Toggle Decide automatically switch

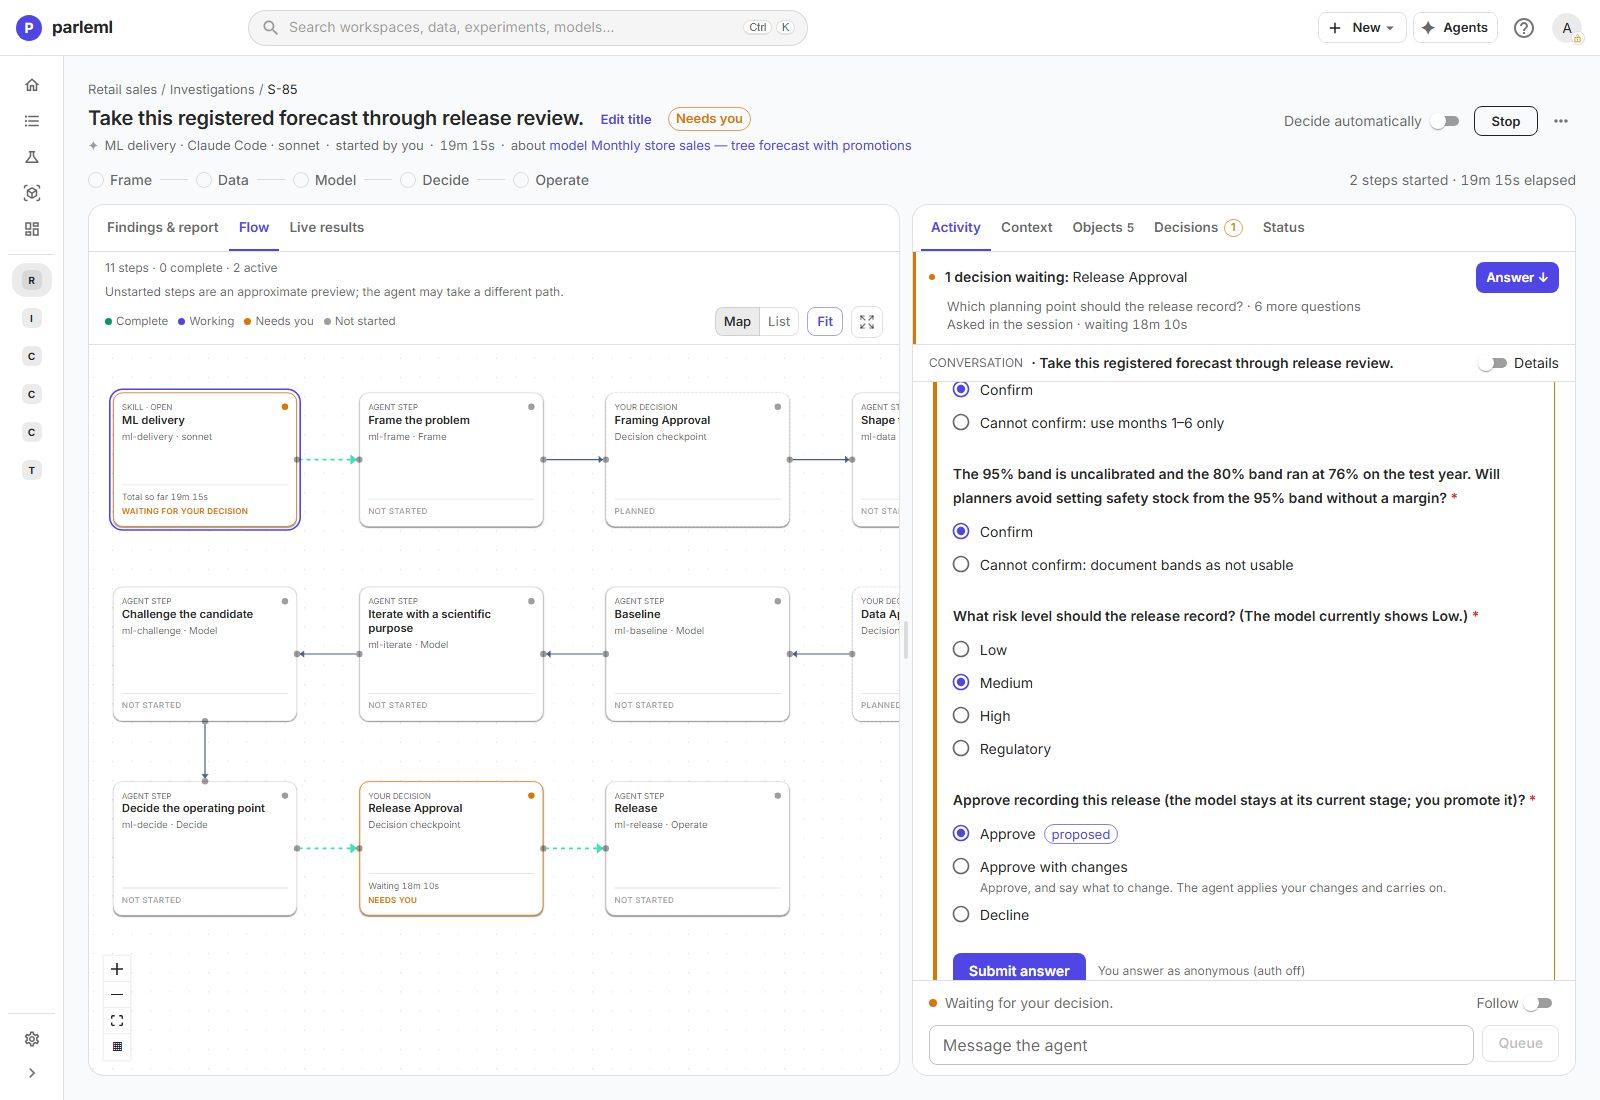pos(1444,121)
